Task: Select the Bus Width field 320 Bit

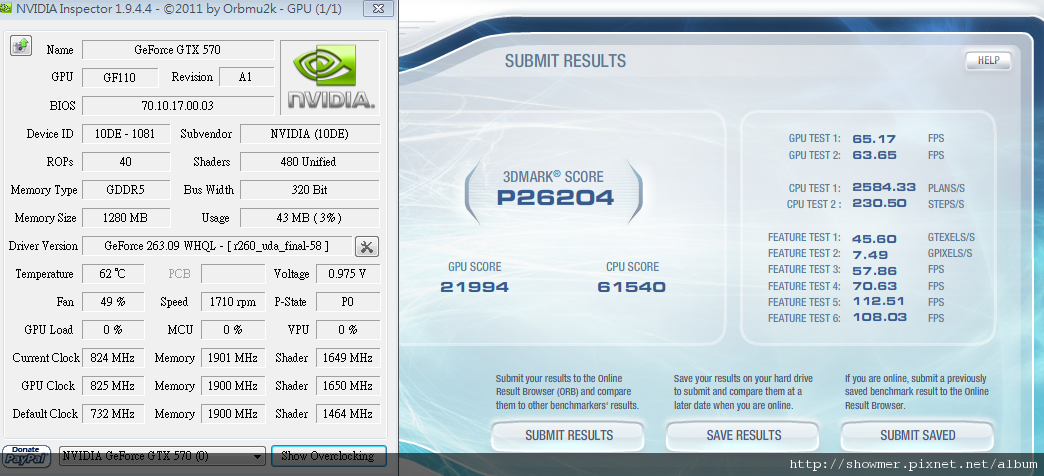Action: tap(310, 190)
